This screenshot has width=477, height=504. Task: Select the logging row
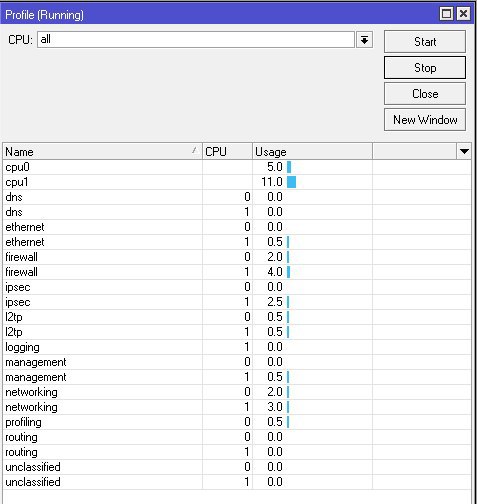(x=237, y=347)
